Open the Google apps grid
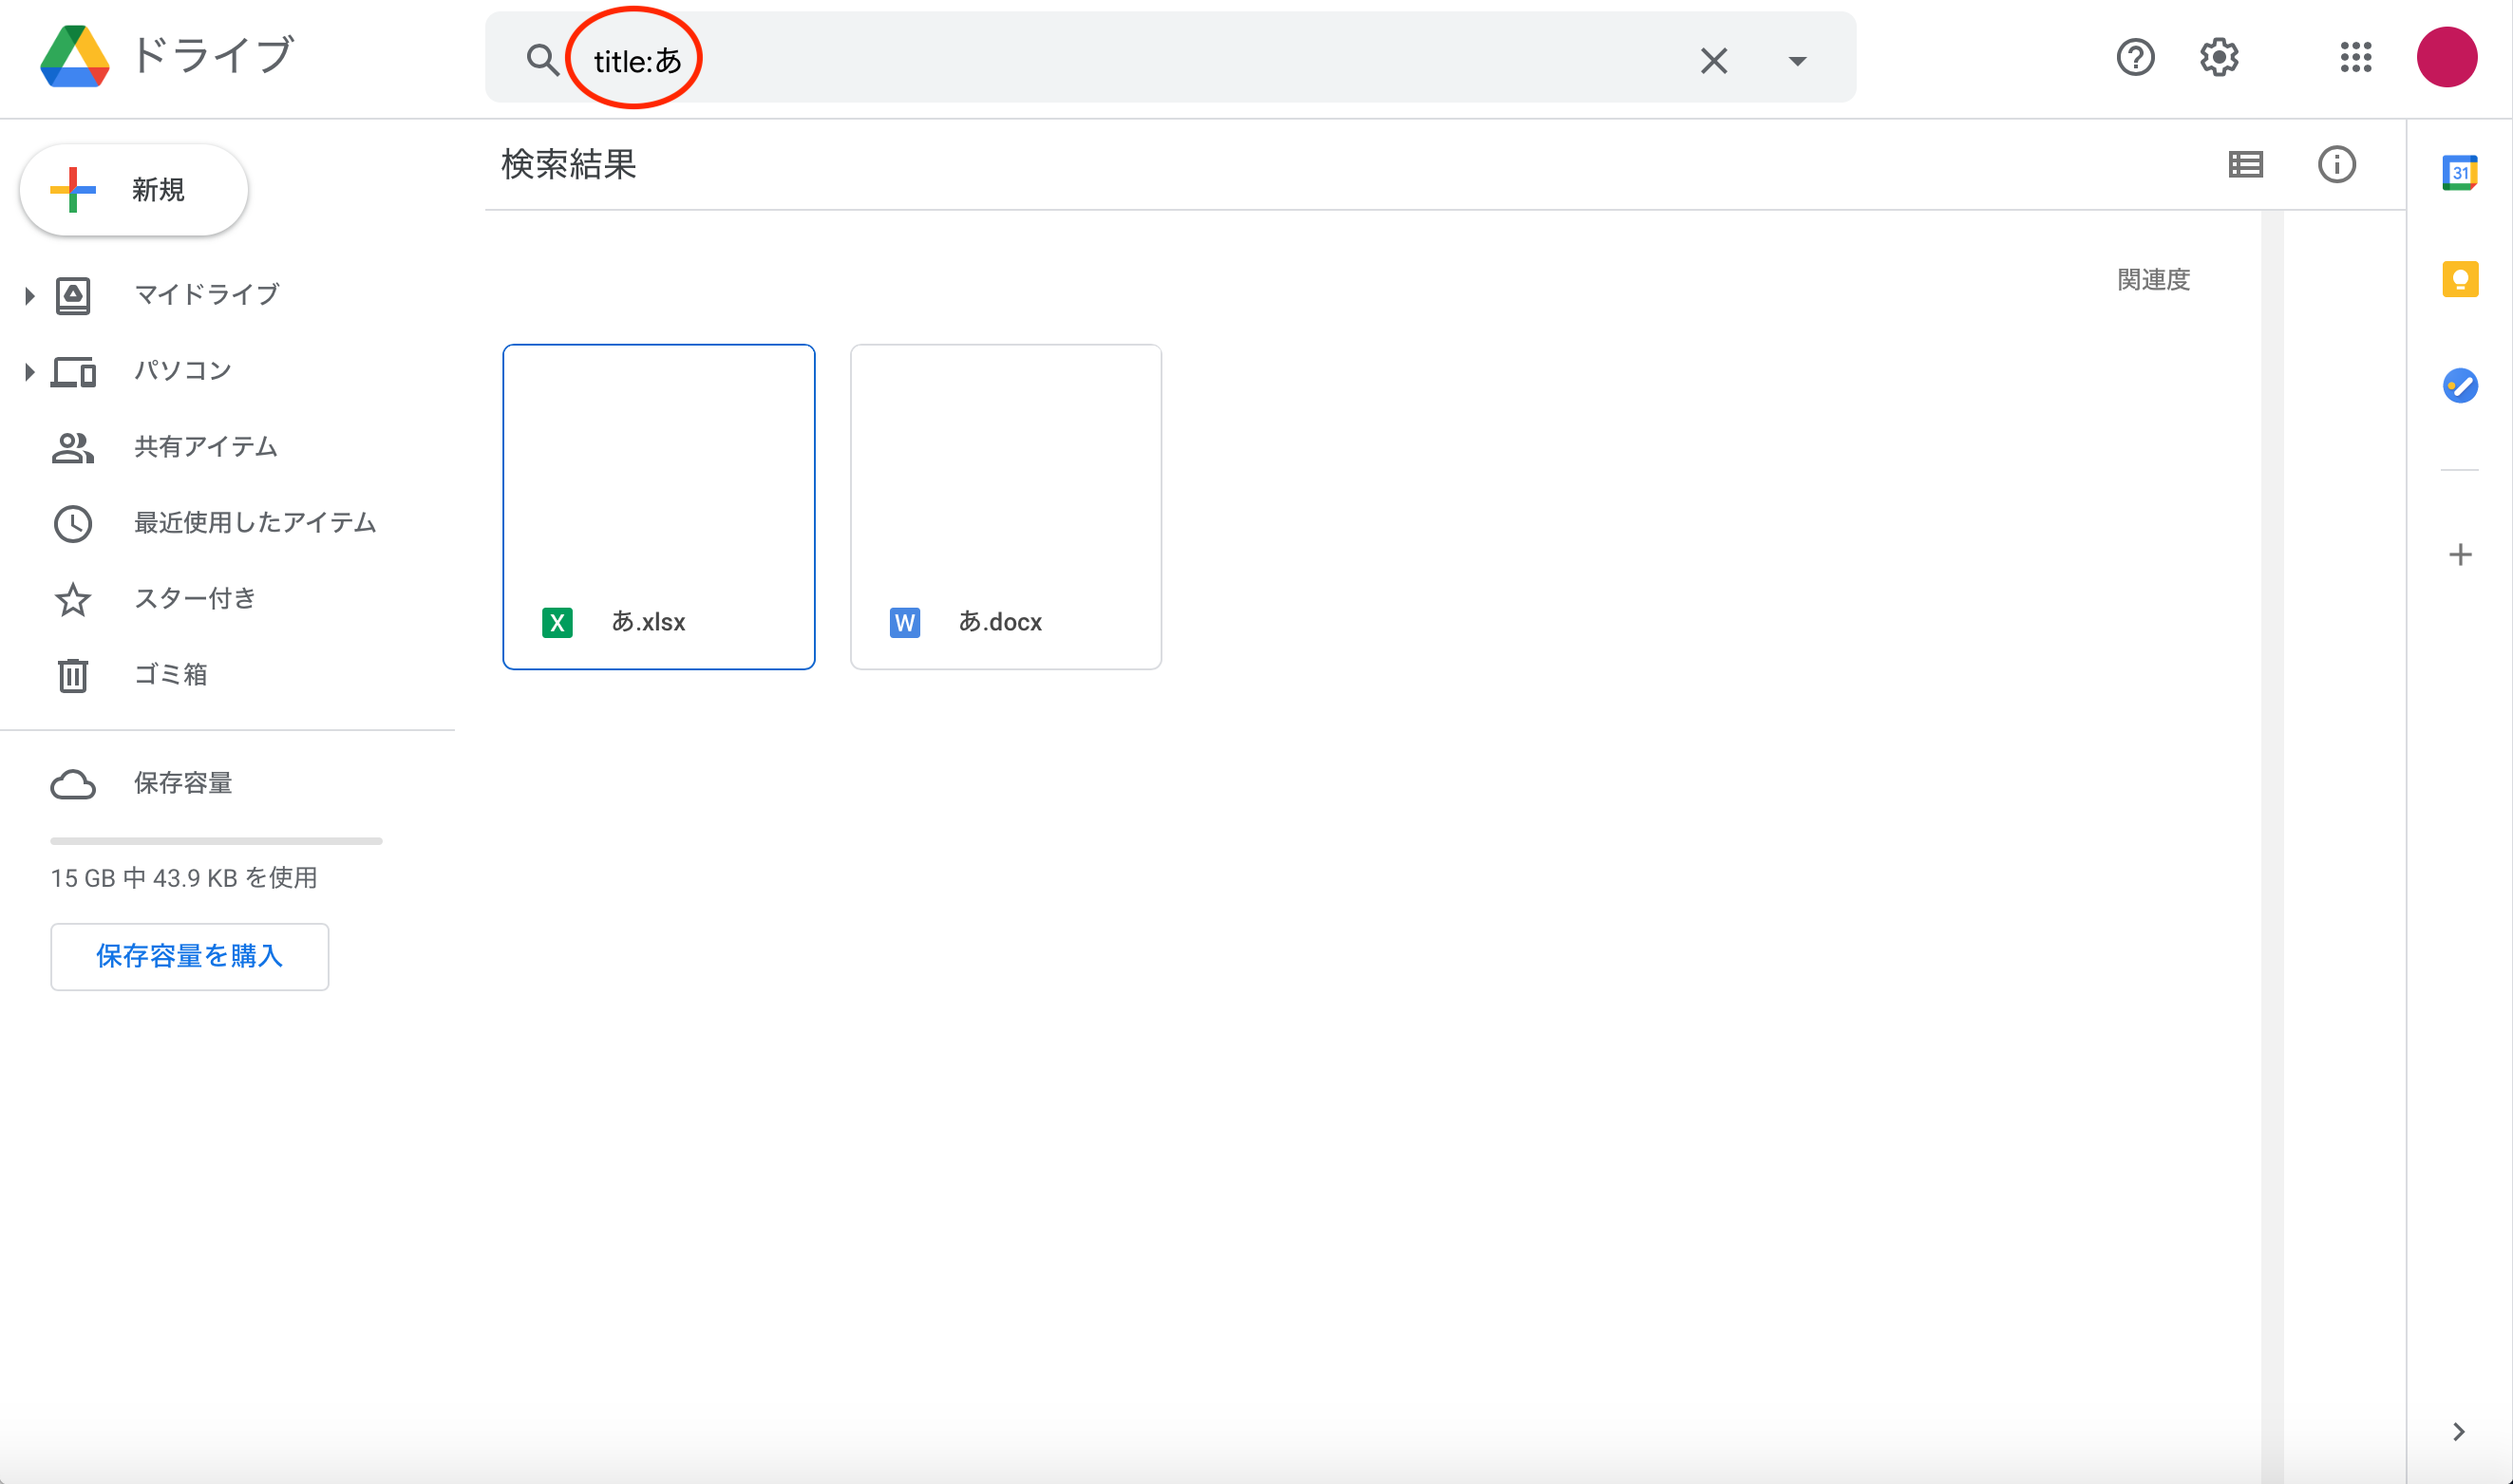2513x1484 pixels. click(2356, 57)
